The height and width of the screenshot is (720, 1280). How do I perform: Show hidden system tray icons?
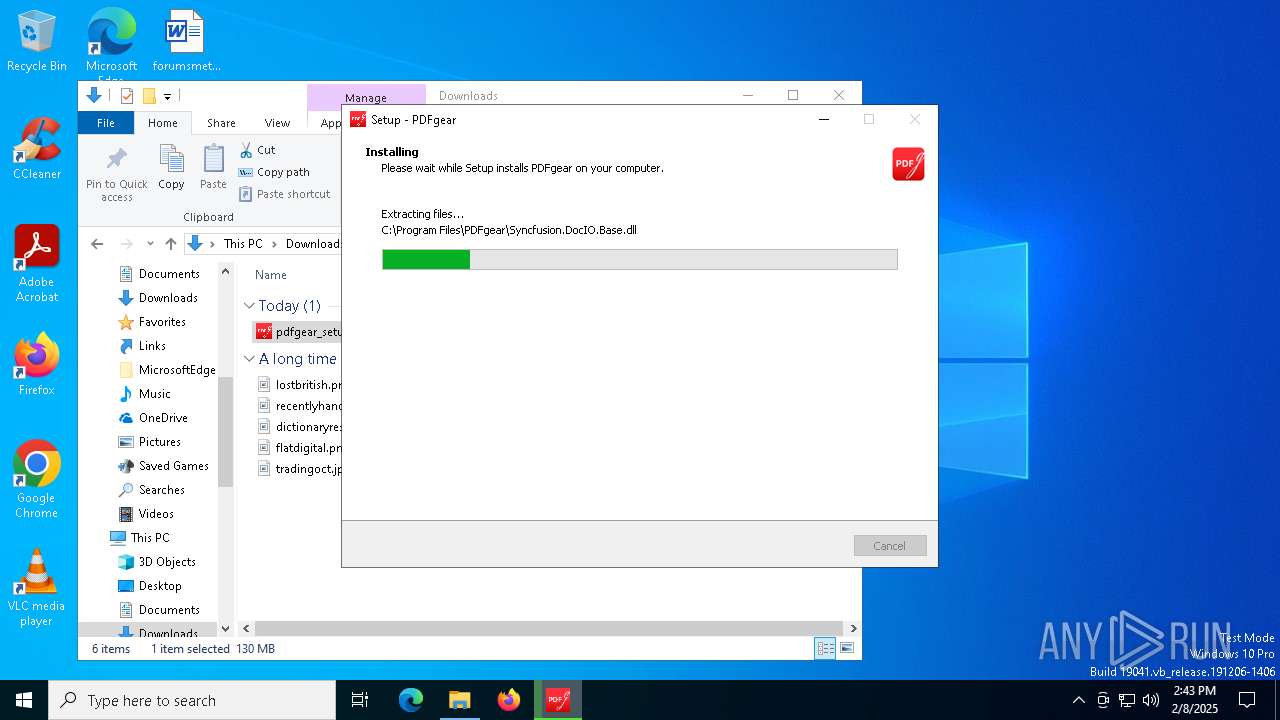[x=1078, y=700]
